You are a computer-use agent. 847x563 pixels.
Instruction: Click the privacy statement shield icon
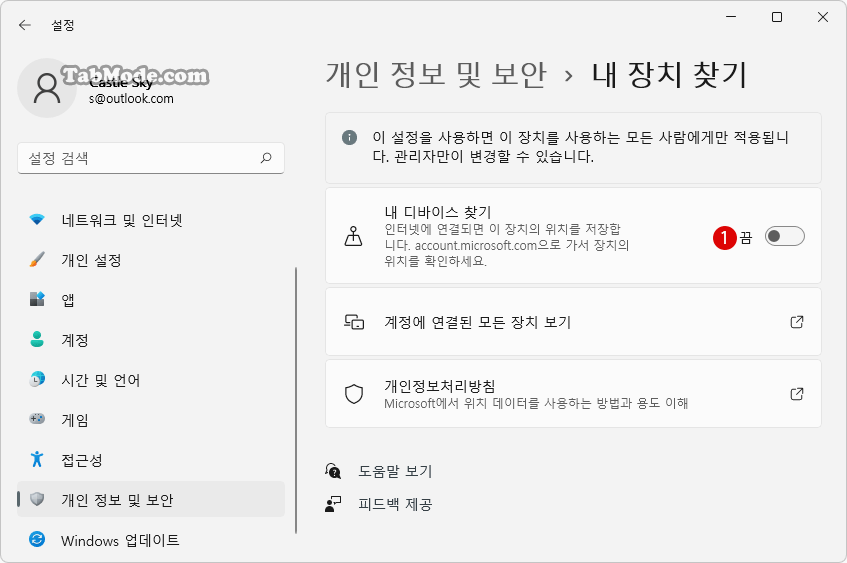click(x=354, y=394)
